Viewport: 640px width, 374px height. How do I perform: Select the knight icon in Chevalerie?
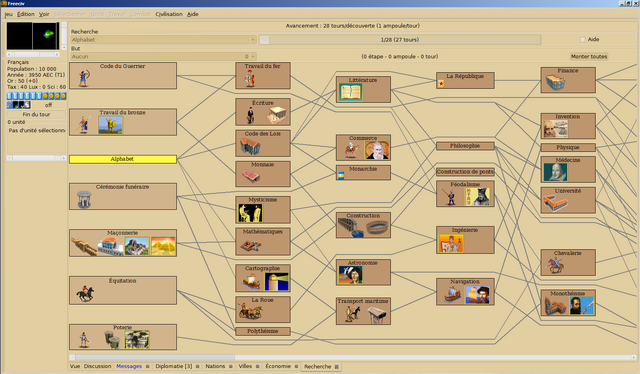[x=556, y=265]
